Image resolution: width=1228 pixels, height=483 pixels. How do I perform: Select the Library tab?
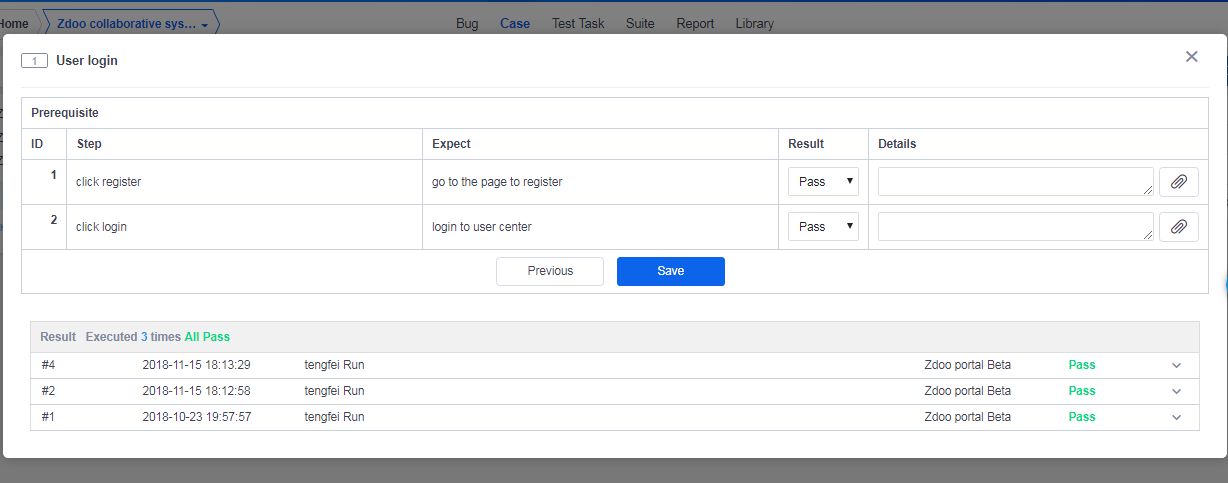coord(754,23)
